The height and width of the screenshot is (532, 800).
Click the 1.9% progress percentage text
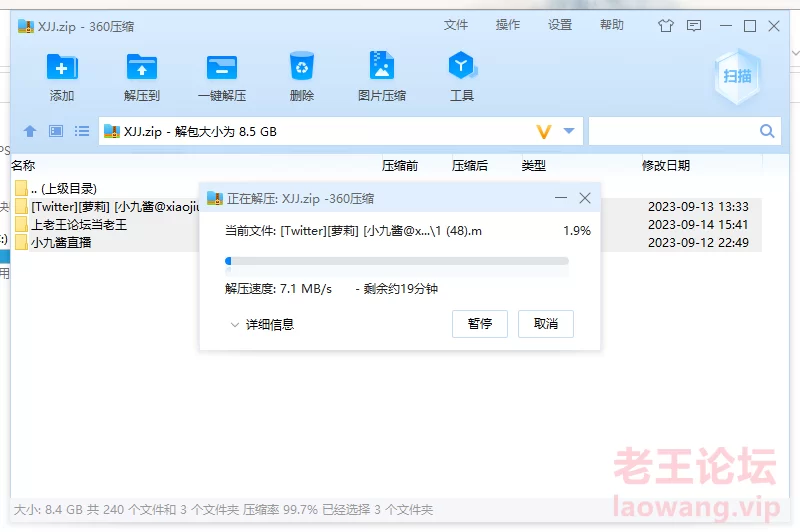point(577,231)
